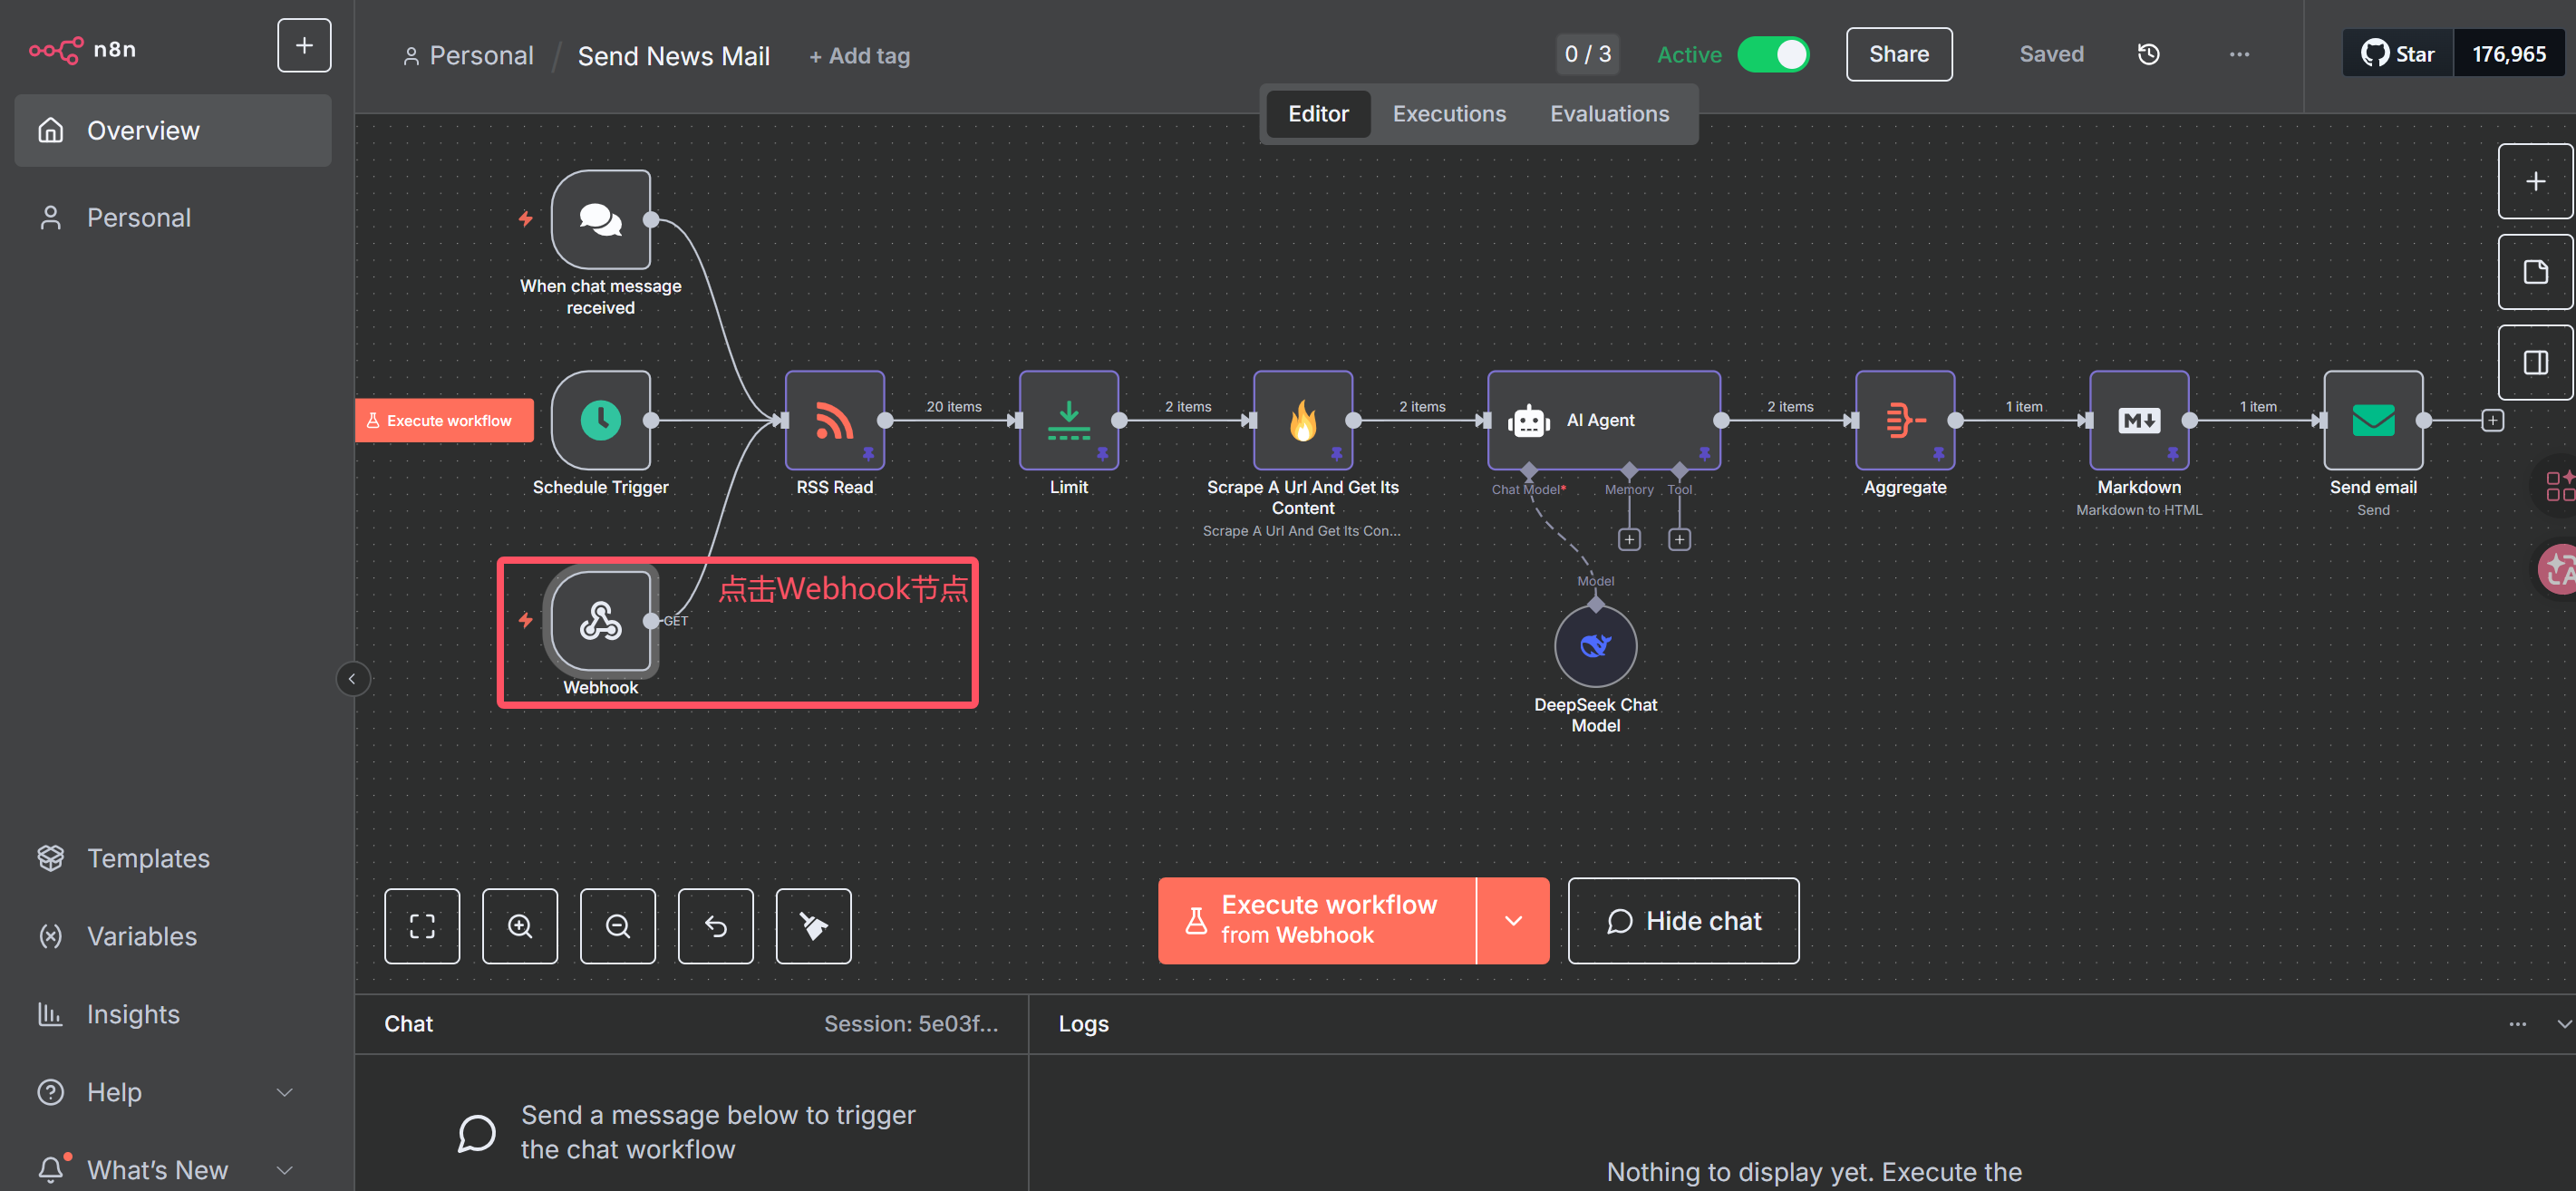
Task: Tidy up workflow with broom icon
Action: point(813,926)
